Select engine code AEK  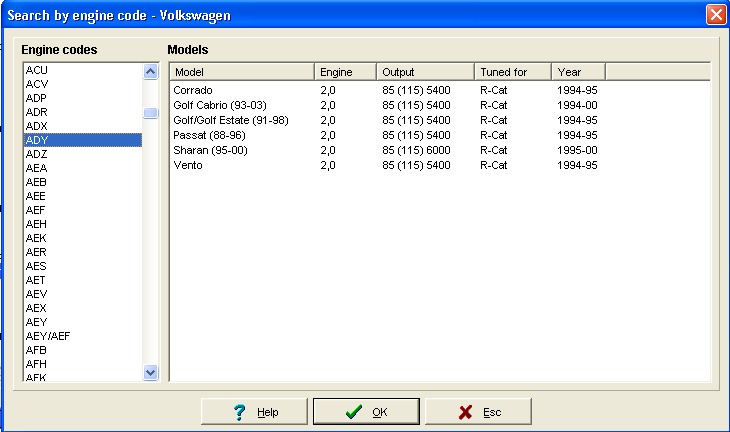pyautogui.click(x=83, y=238)
